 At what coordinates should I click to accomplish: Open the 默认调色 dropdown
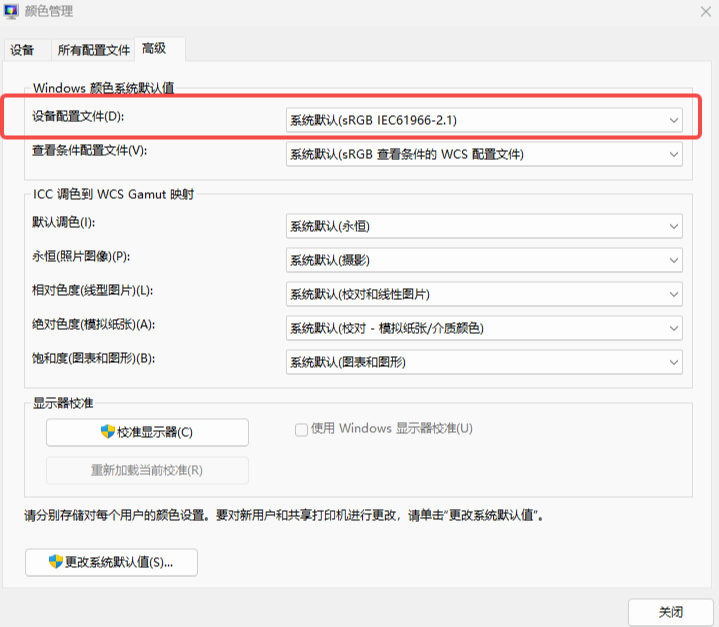484,226
